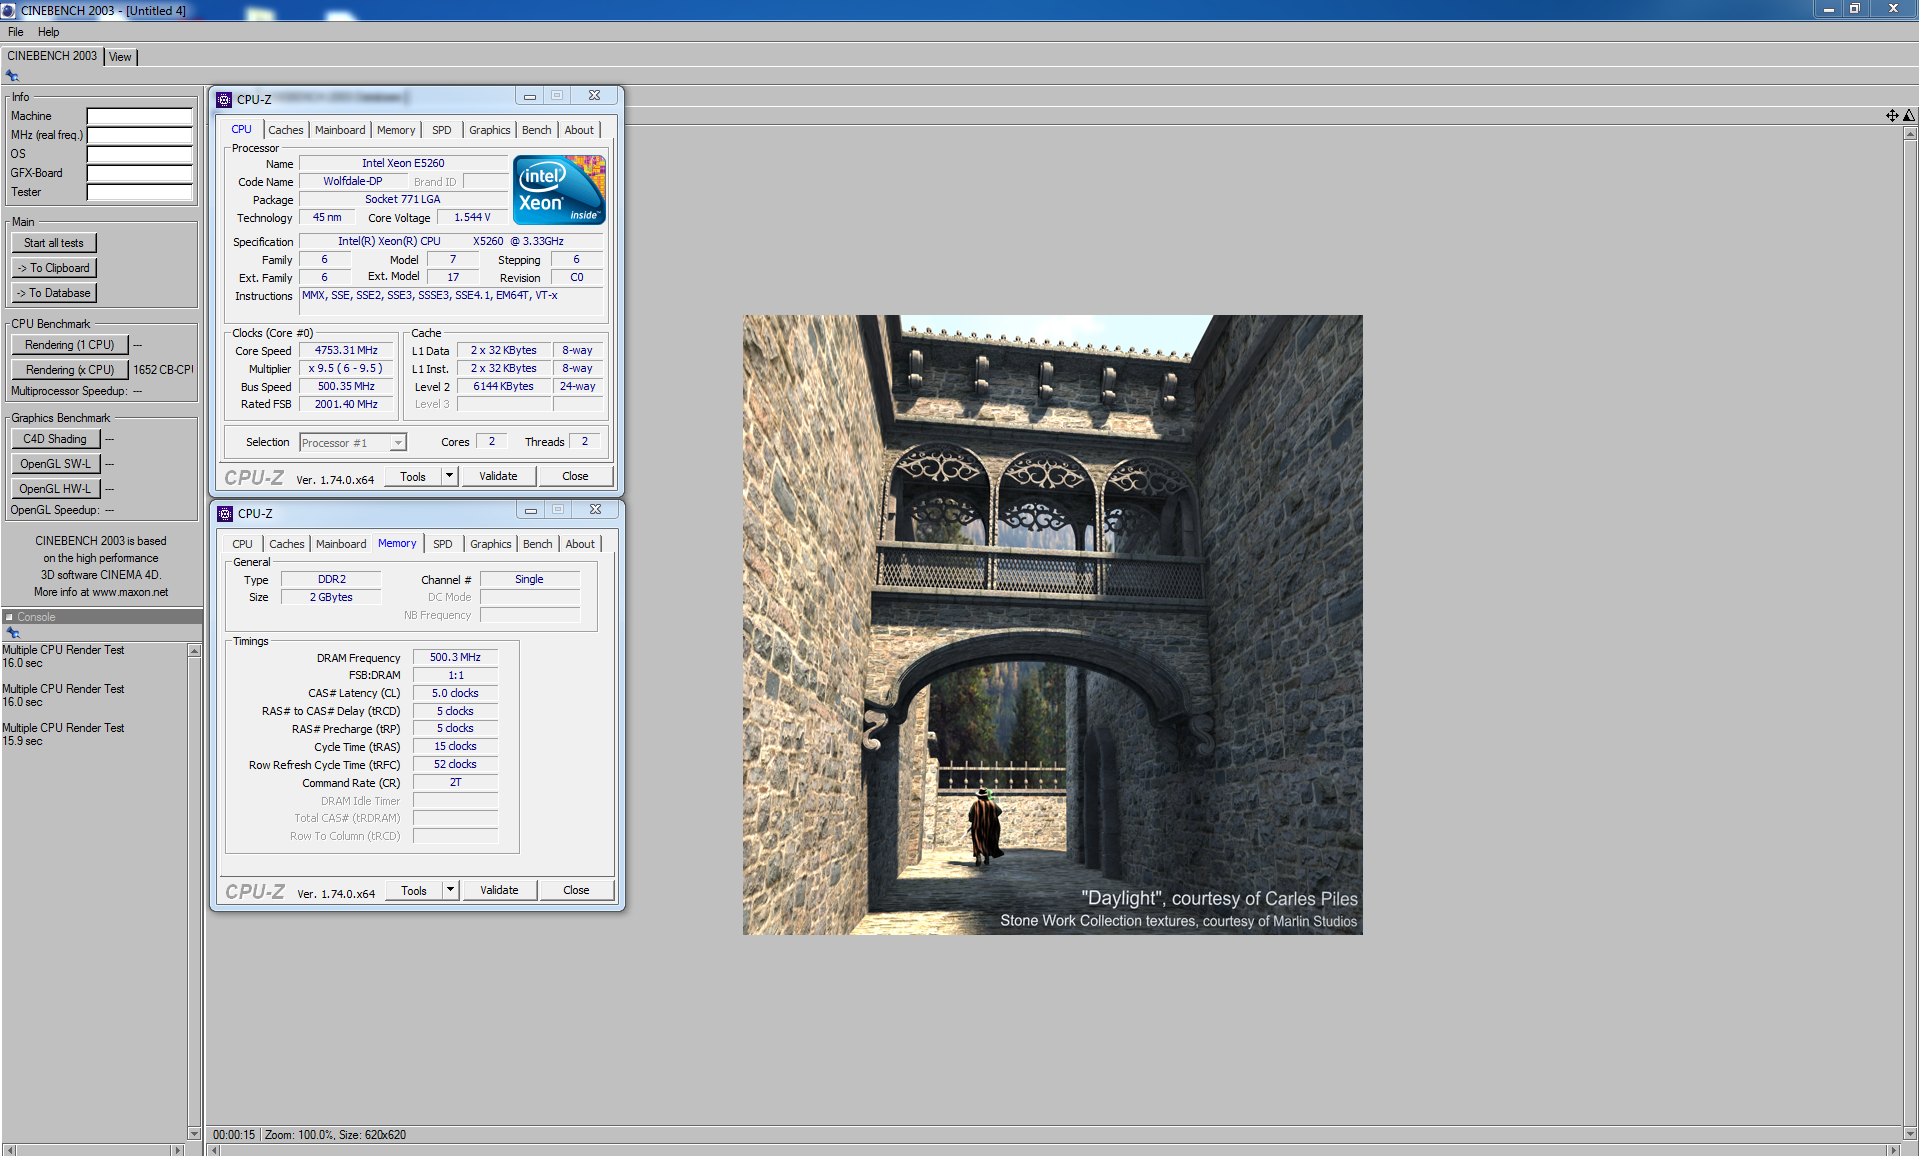The height and width of the screenshot is (1156, 1919).
Task: Click the 4753.31 MHz core speed value
Action: click(x=346, y=351)
